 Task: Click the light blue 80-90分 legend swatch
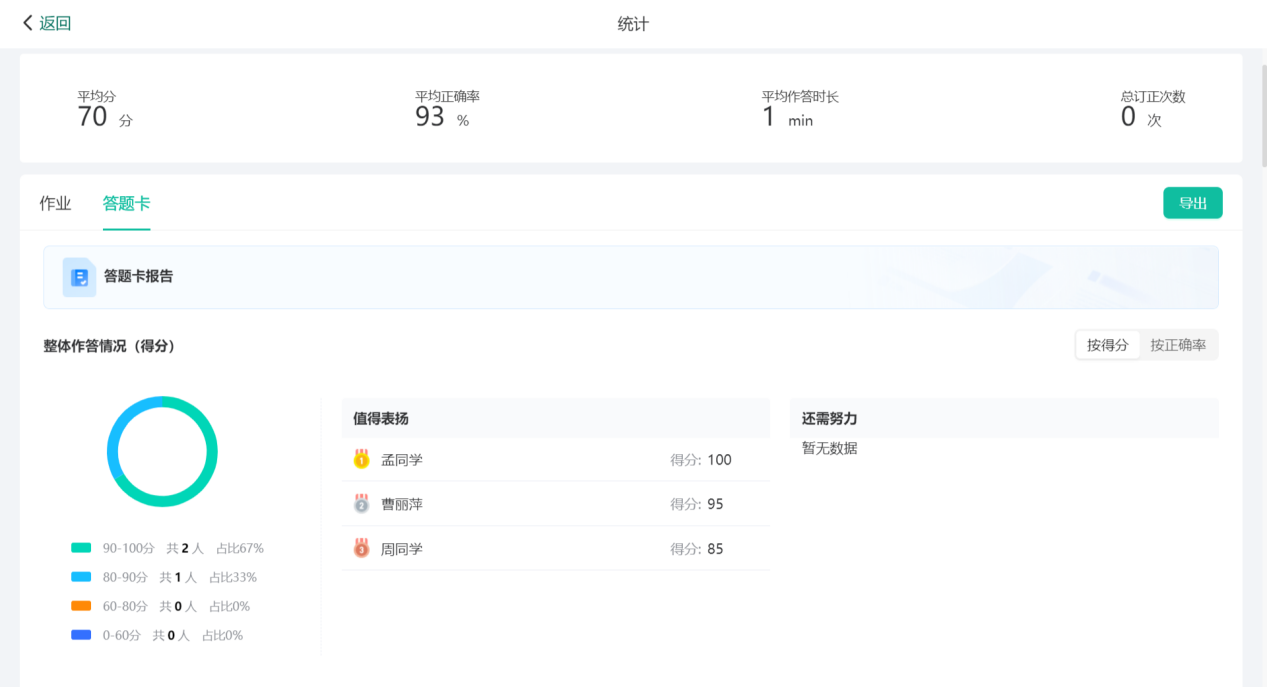[81, 577]
